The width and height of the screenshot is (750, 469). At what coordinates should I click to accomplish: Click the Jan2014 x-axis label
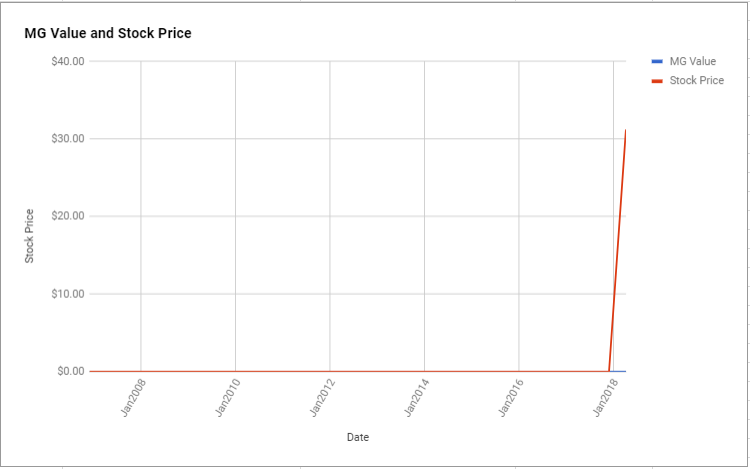click(417, 398)
